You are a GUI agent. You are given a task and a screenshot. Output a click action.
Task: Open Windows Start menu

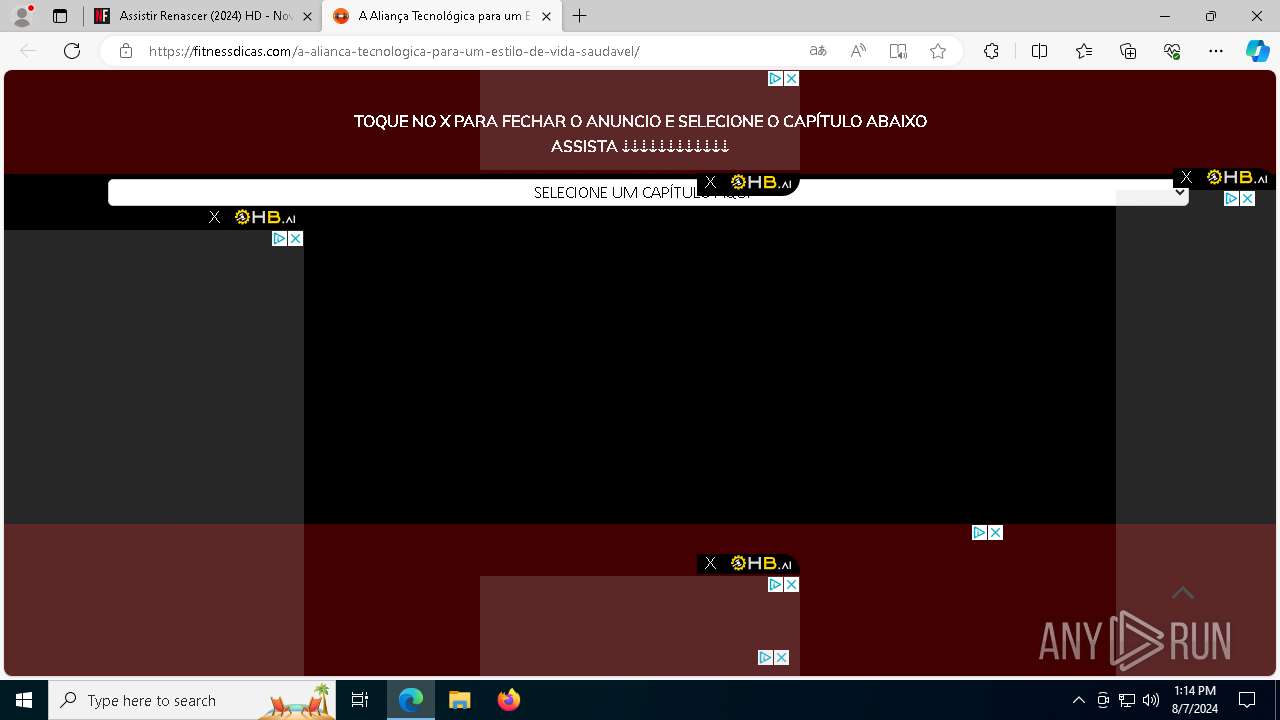click(24, 700)
